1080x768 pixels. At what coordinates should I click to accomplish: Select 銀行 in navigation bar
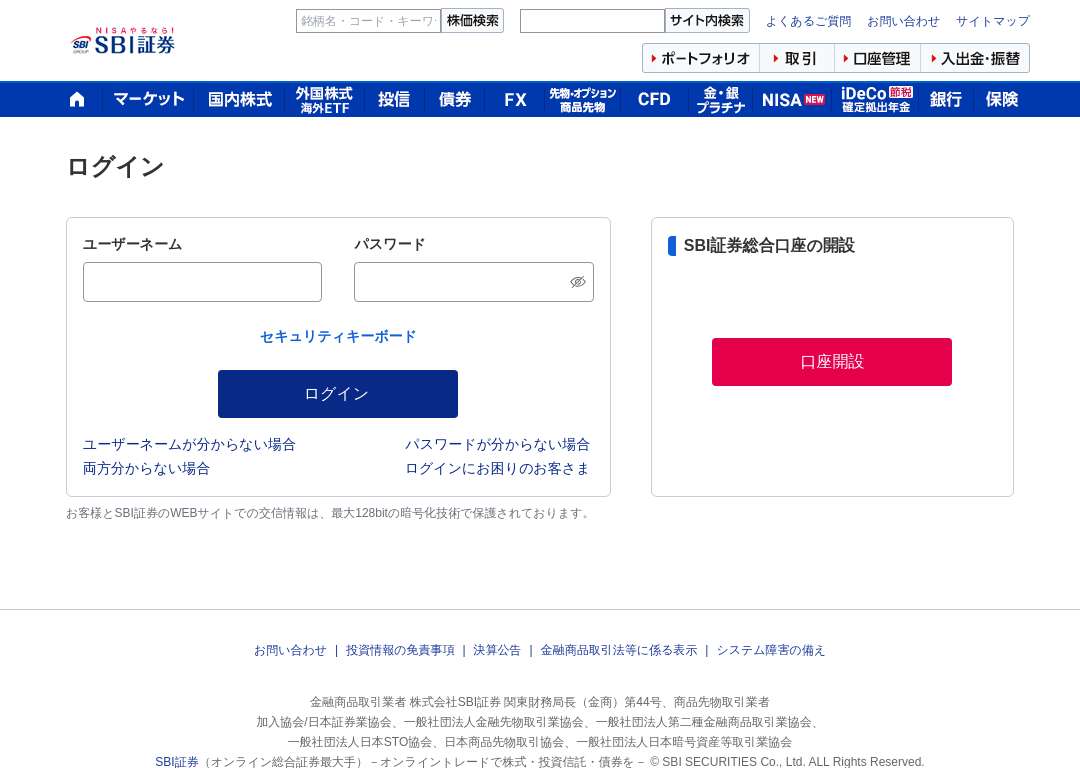pos(946,99)
